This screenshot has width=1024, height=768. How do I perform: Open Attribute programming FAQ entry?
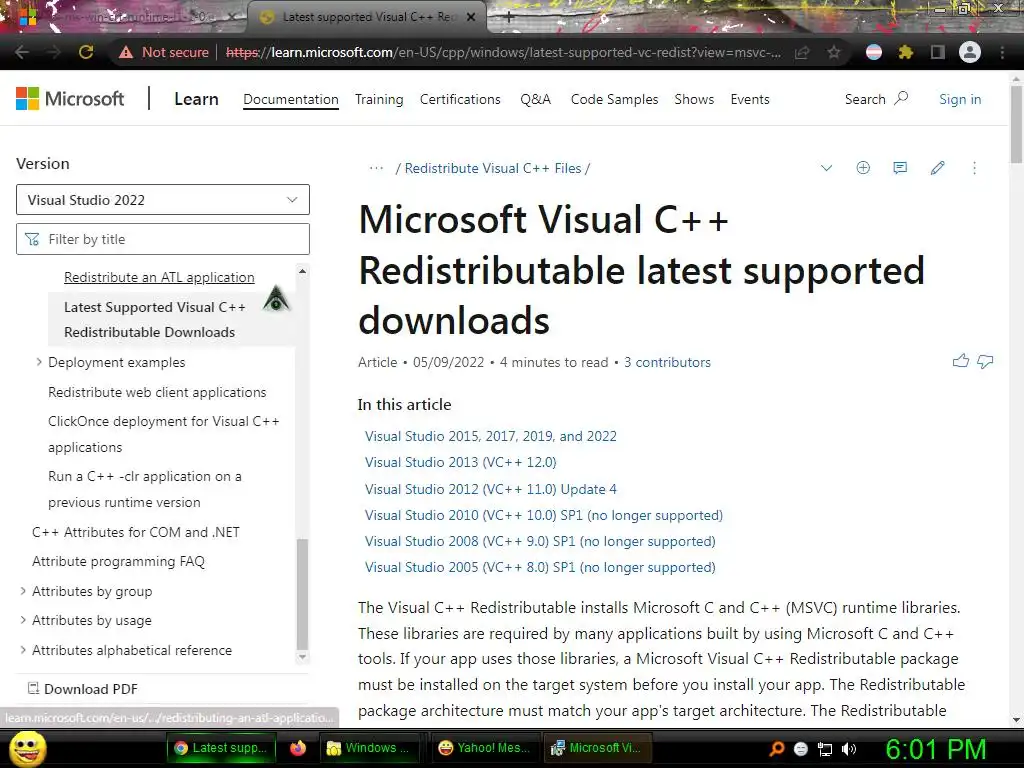point(118,562)
